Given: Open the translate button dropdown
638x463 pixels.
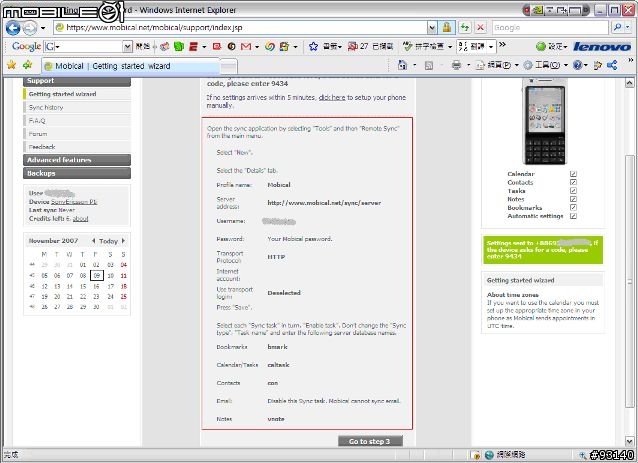Looking at the screenshot, I should [491, 47].
